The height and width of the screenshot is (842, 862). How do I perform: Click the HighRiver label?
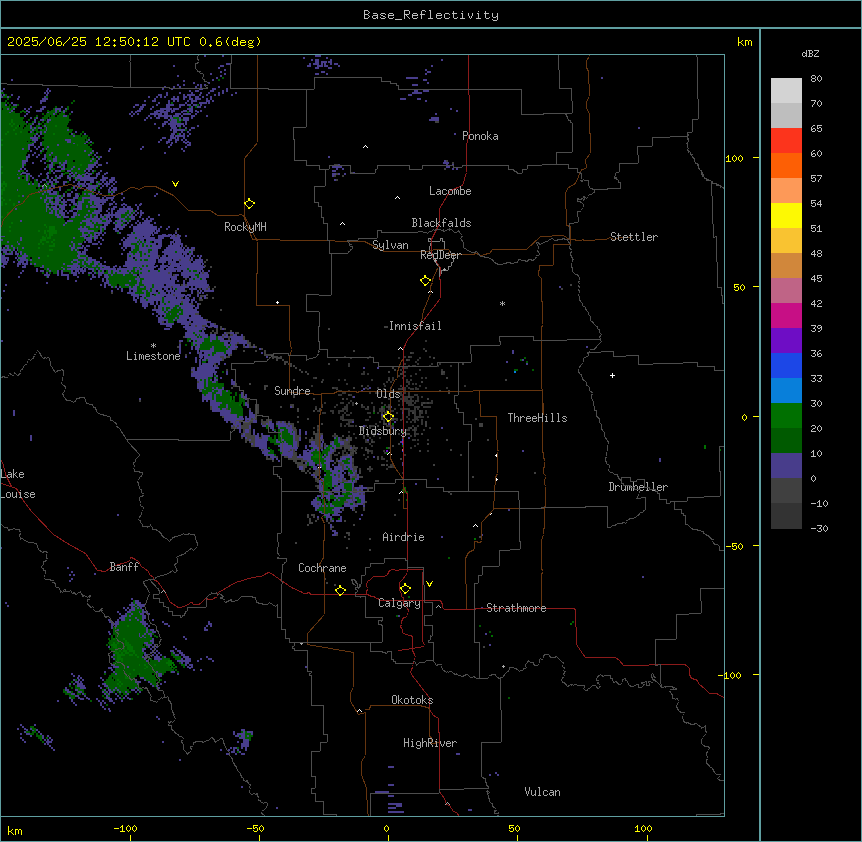(x=430, y=743)
